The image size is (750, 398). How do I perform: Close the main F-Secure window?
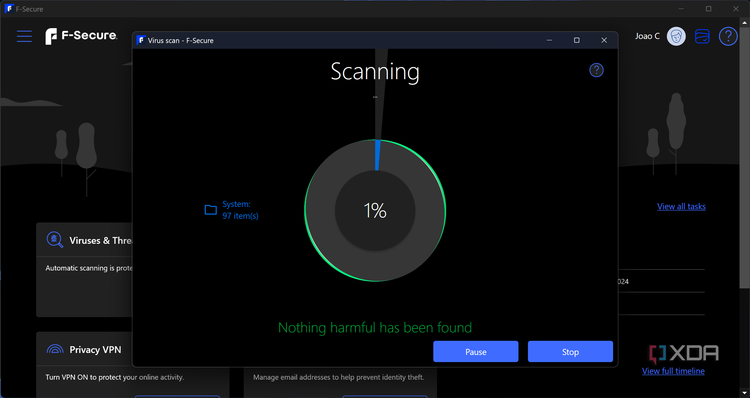pyautogui.click(x=736, y=9)
